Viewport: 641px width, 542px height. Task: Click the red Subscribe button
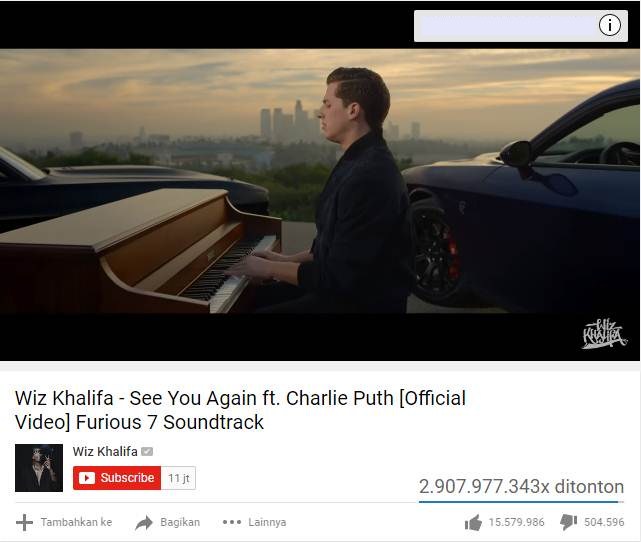click(x=117, y=478)
